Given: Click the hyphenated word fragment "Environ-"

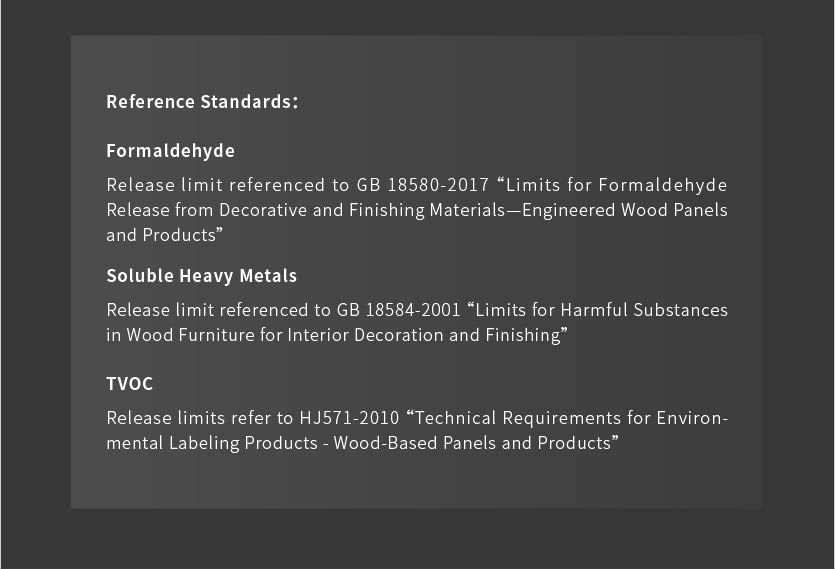Looking at the screenshot, I should click(693, 418).
